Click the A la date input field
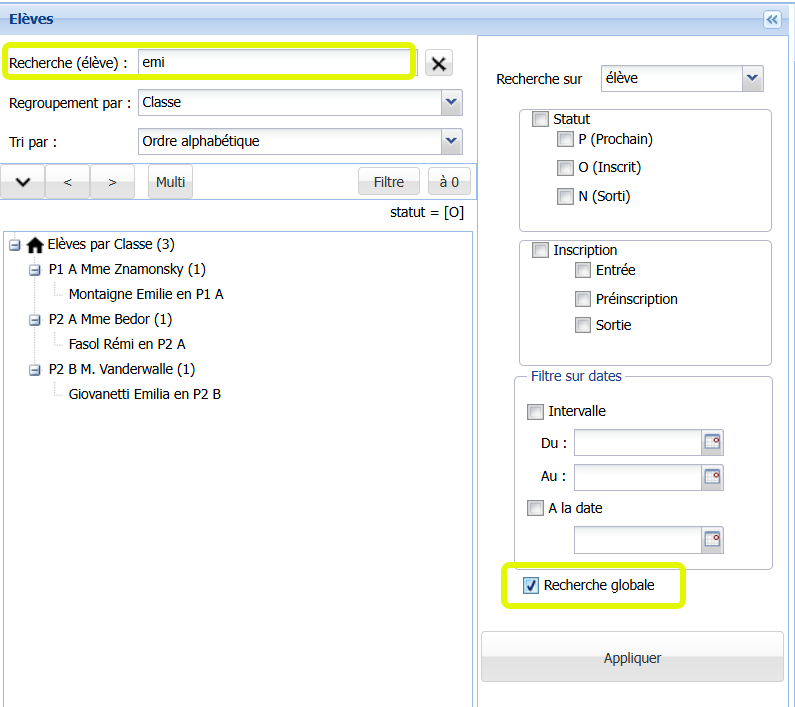 pos(637,540)
